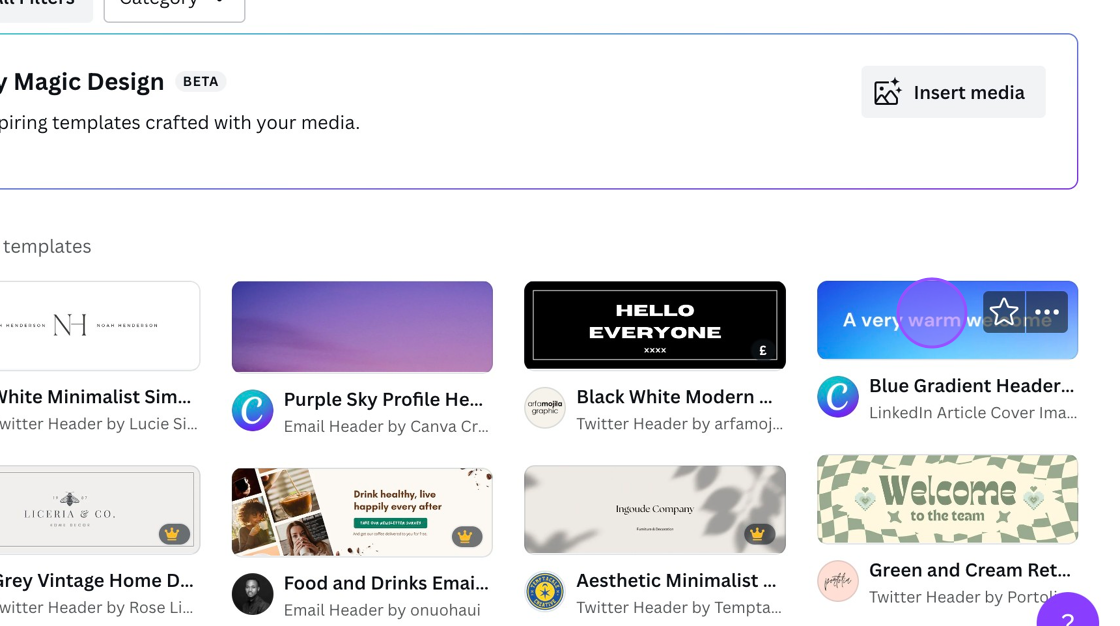Open Hello Everyone black banner template
The height and width of the screenshot is (626, 1120).
[x=655, y=325]
